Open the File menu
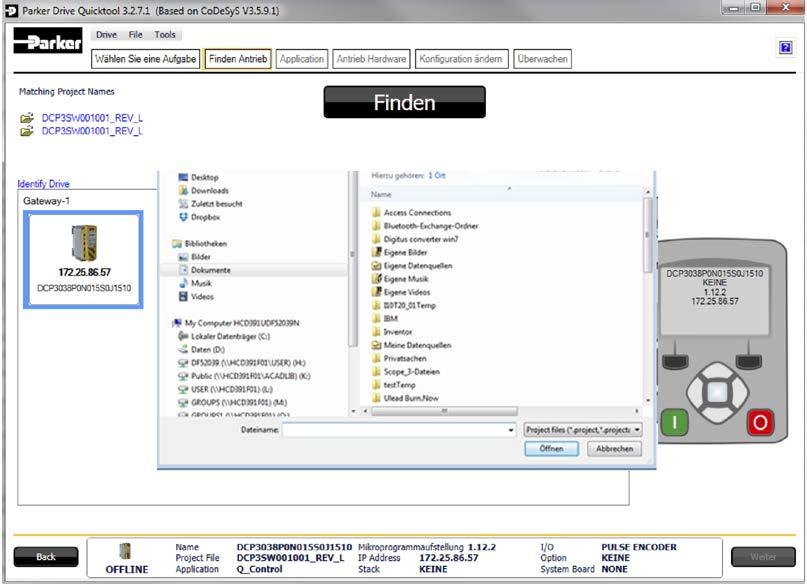 [135, 34]
